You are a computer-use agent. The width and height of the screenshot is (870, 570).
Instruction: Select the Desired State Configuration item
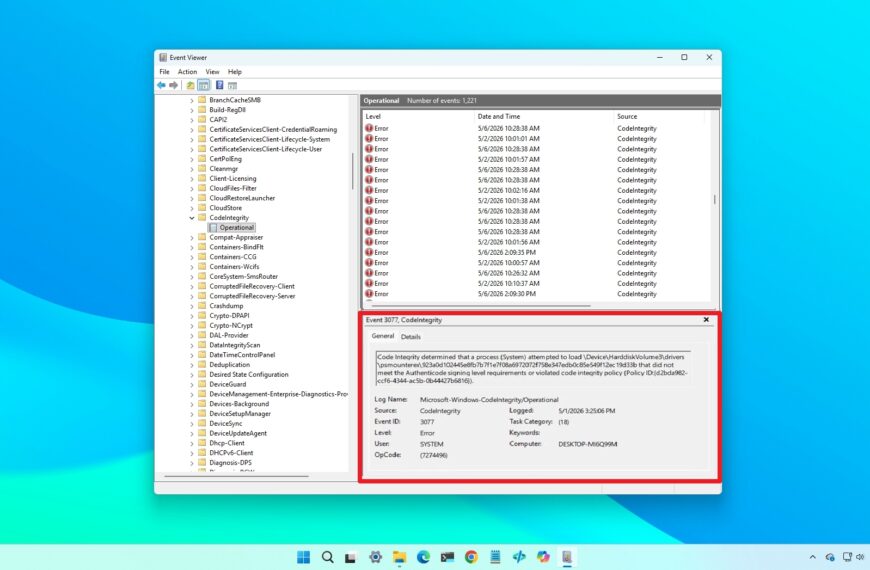pos(249,375)
